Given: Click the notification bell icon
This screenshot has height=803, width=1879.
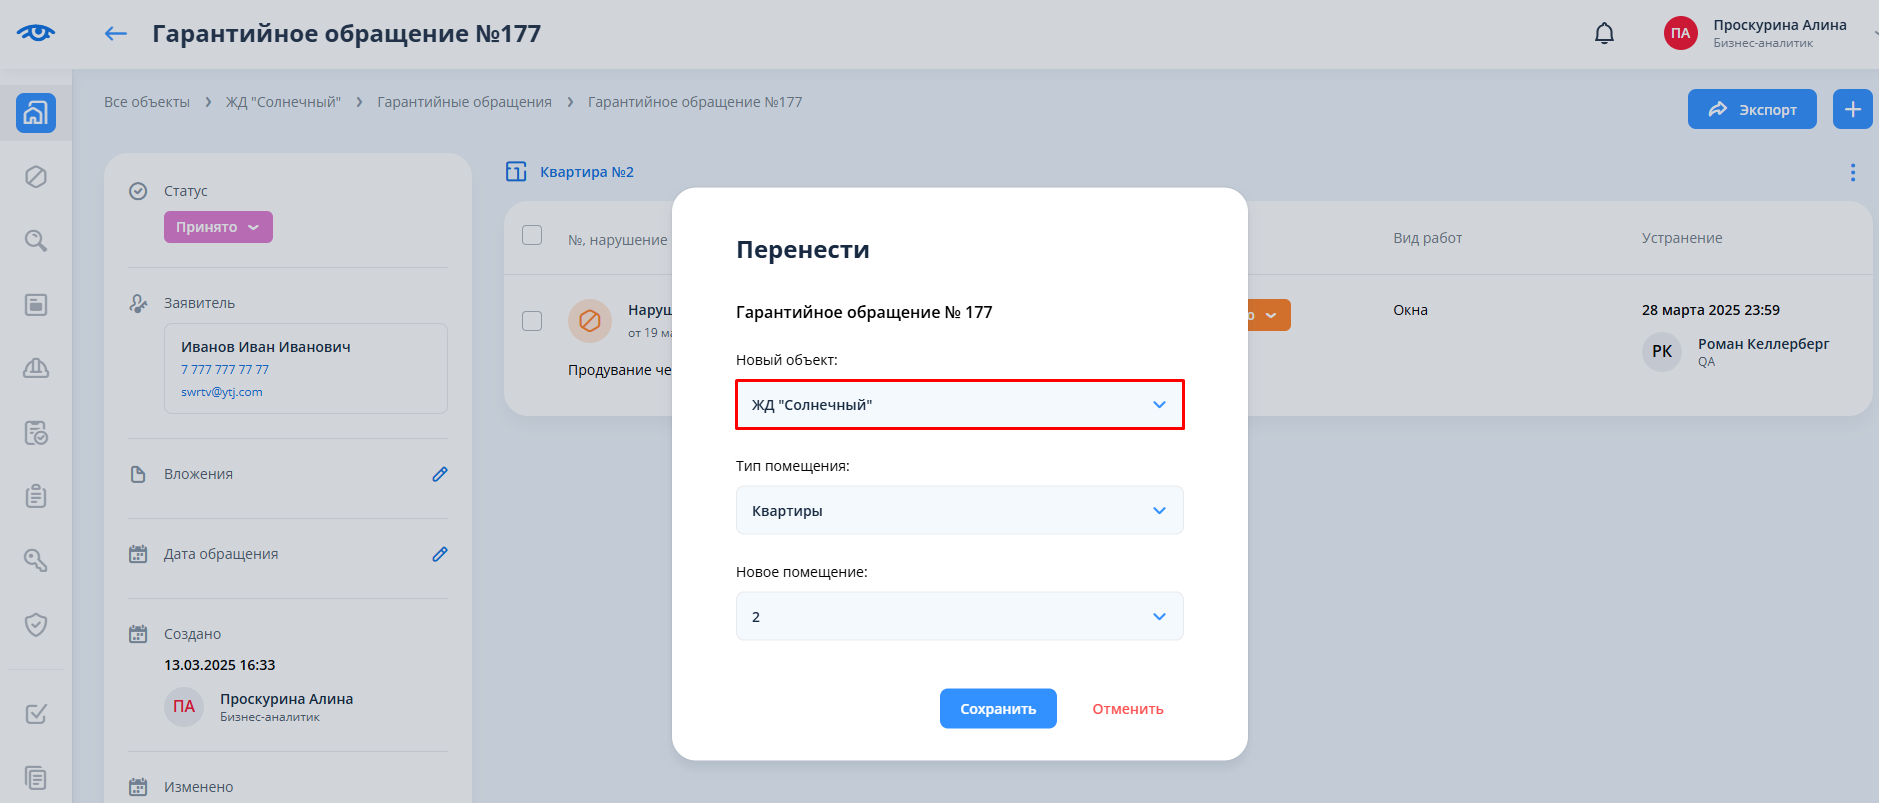Looking at the screenshot, I should [1604, 34].
